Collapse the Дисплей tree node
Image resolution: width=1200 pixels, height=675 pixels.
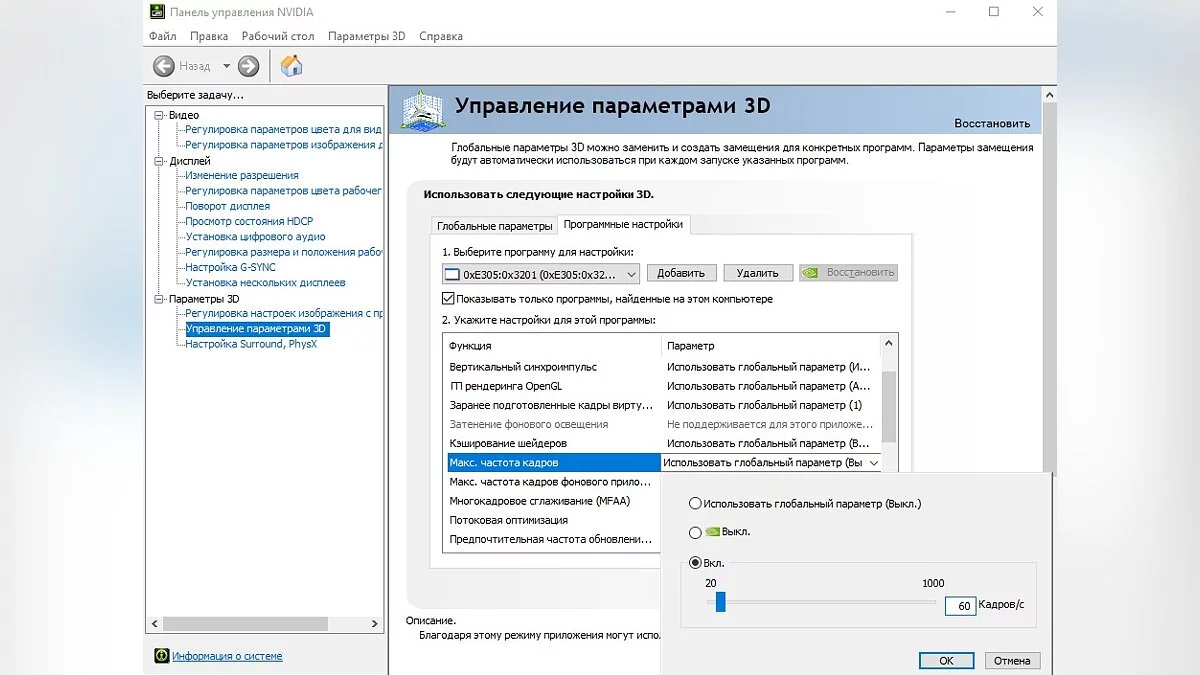click(158, 161)
